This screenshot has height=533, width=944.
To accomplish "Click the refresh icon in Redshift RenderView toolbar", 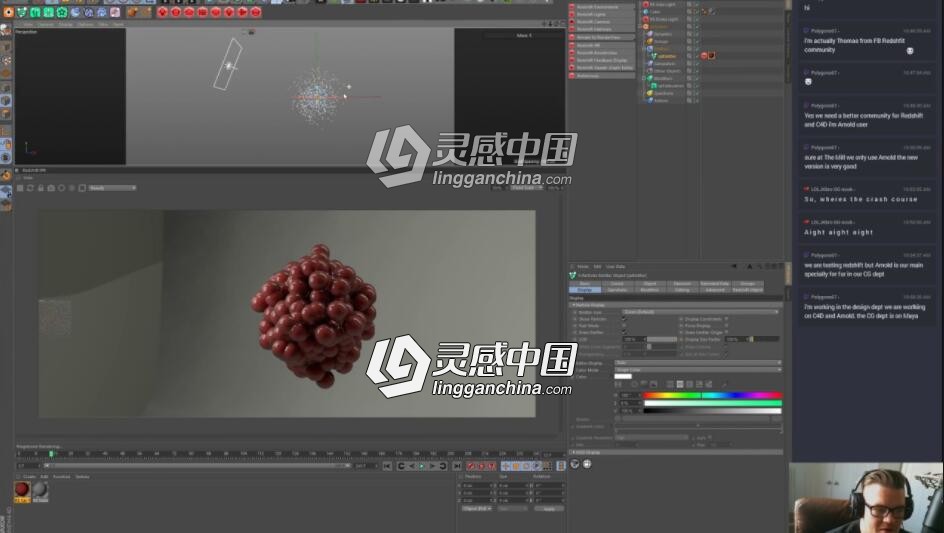I will click(30, 188).
